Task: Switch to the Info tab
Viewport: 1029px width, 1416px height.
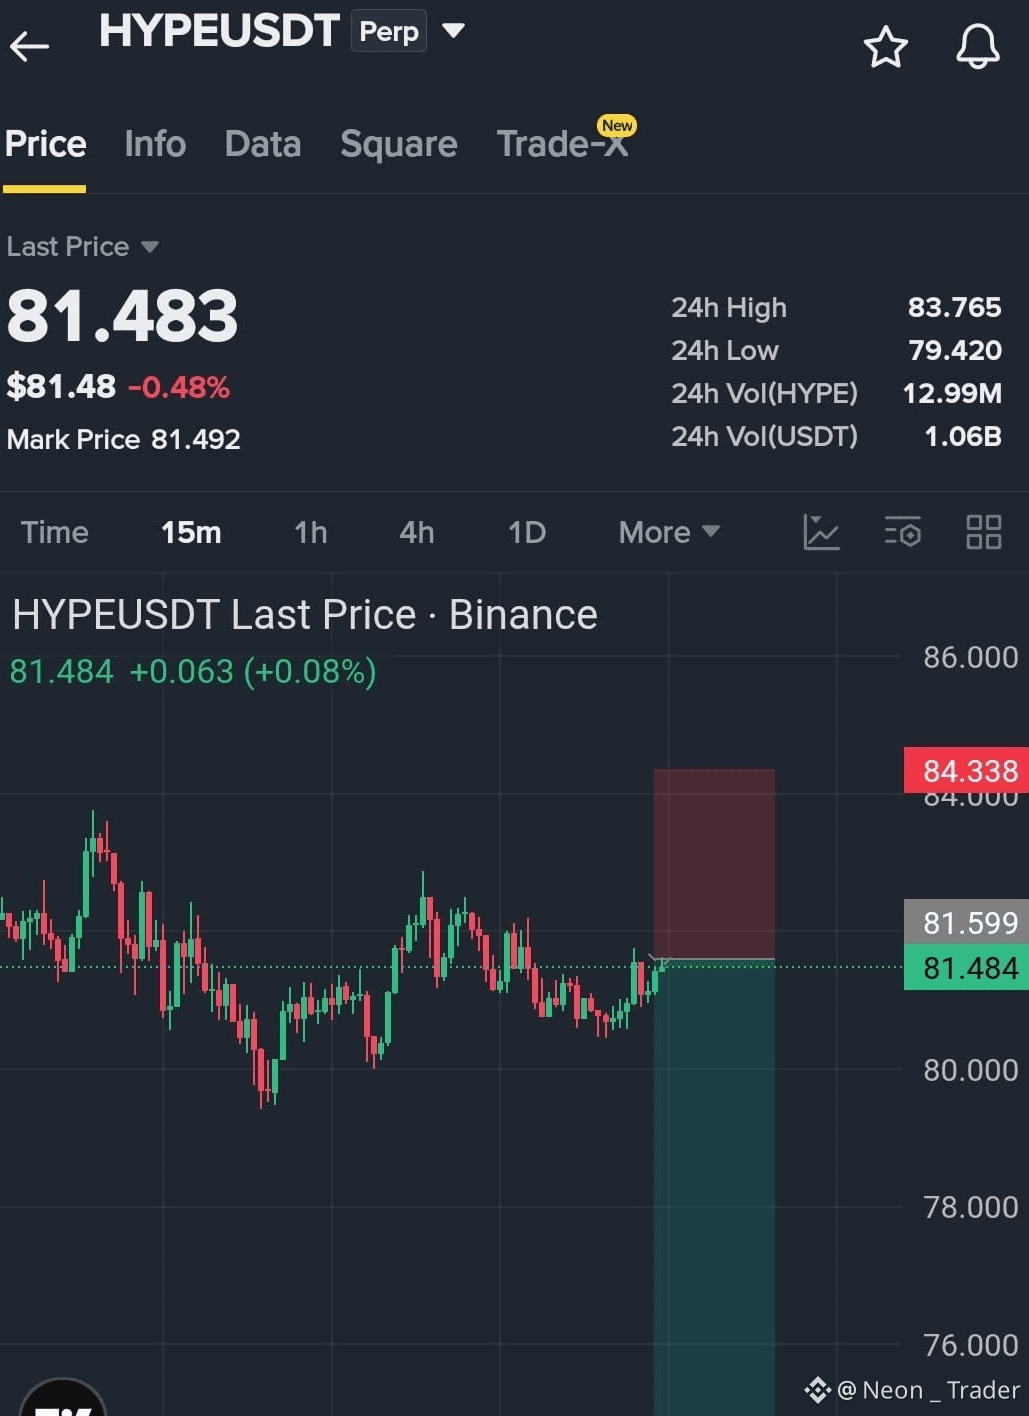Action: (155, 144)
